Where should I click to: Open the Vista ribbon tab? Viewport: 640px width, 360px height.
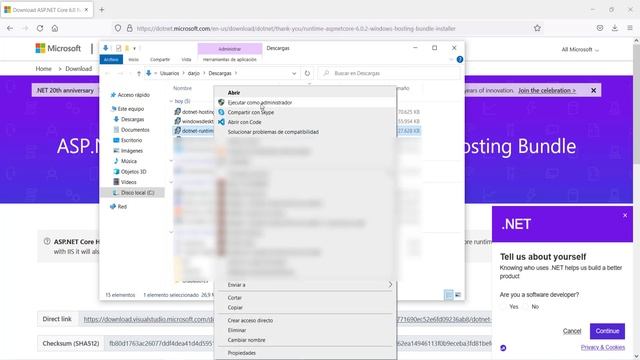tap(186, 60)
